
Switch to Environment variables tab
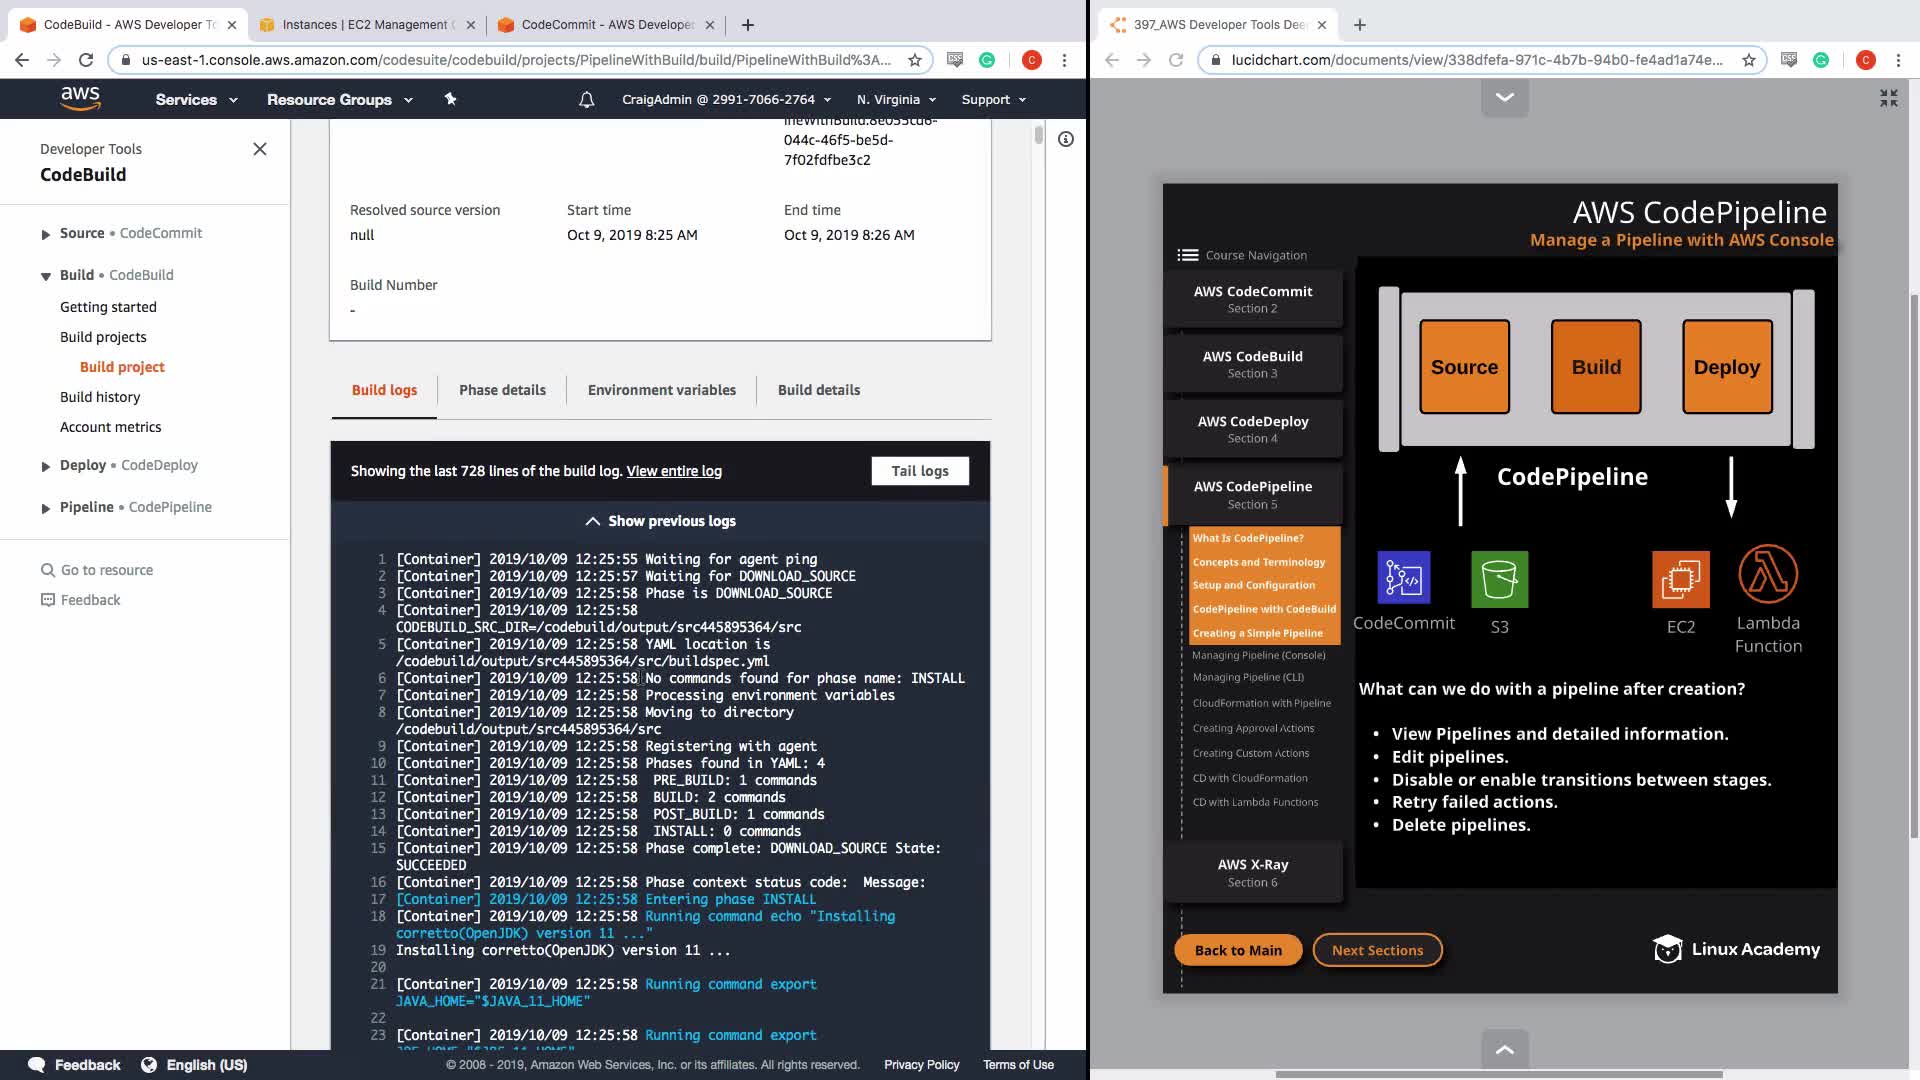point(661,390)
